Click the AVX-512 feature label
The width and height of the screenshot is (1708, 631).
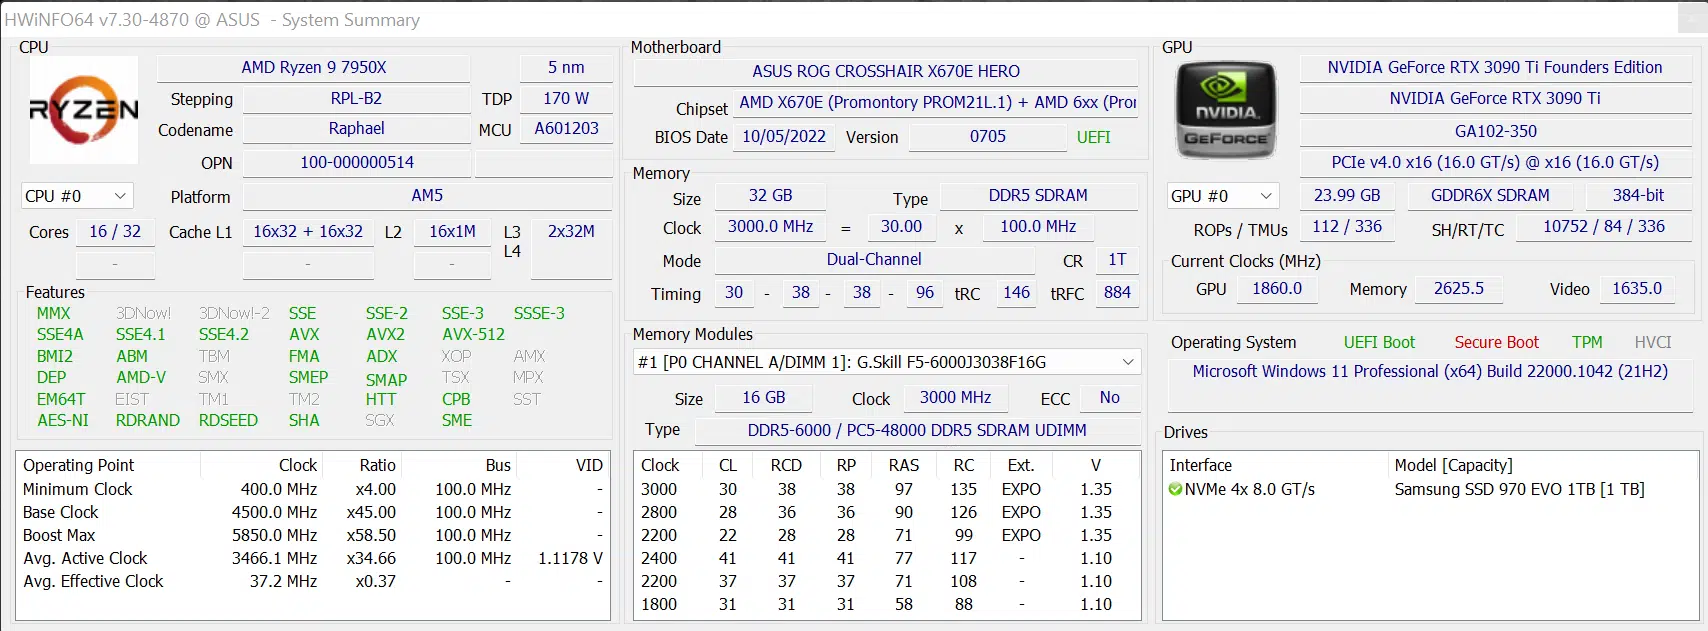tap(473, 335)
